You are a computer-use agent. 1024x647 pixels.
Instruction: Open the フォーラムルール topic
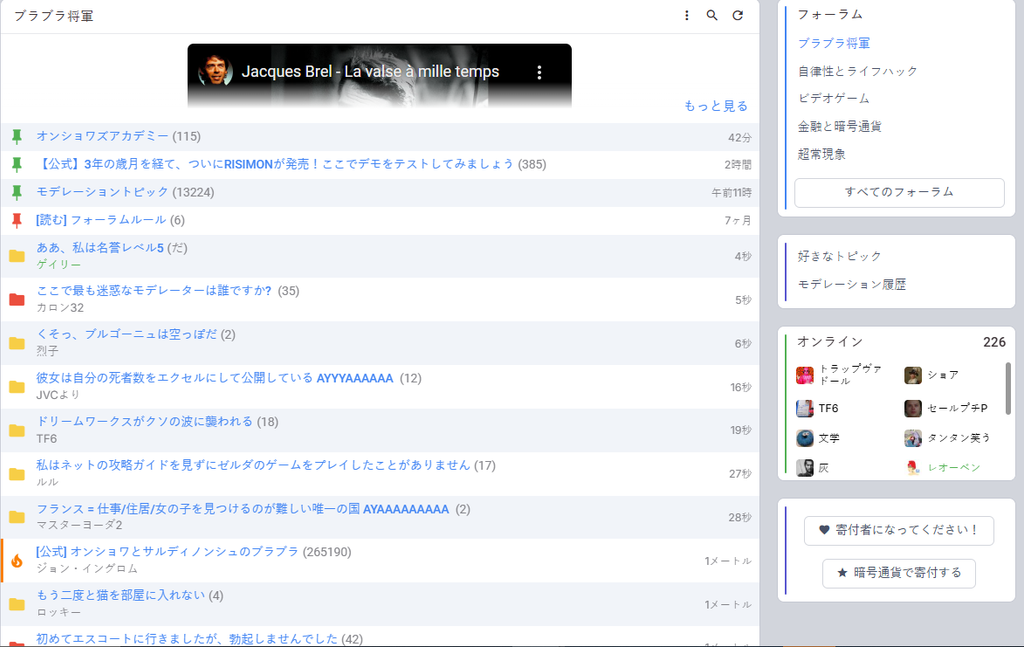(101, 220)
